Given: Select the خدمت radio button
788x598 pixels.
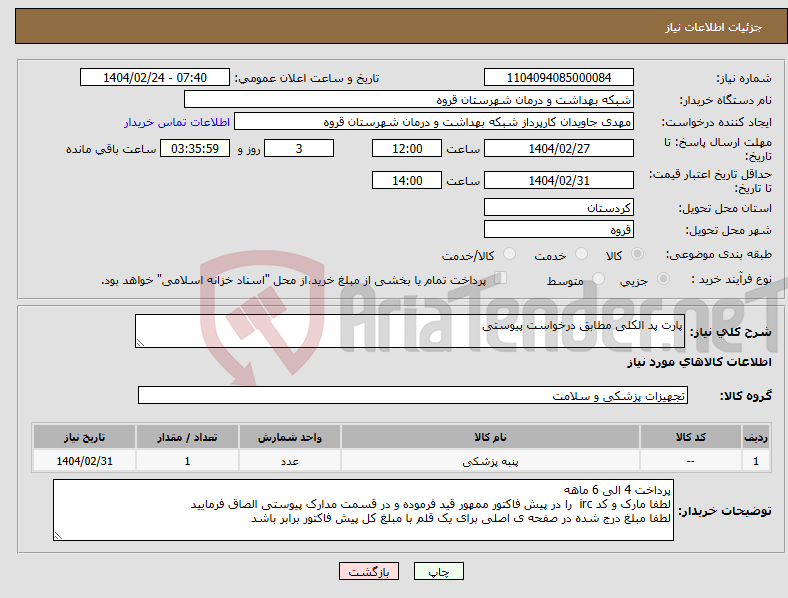Looking at the screenshot, I should coord(581,254).
